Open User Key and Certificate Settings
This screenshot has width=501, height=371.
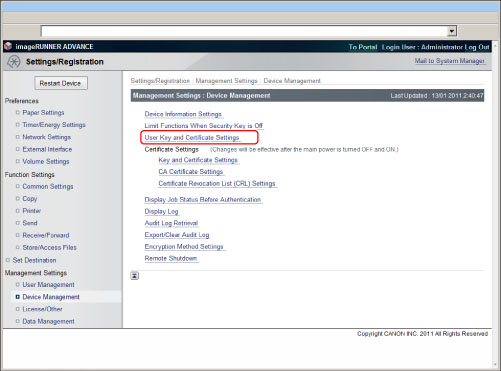point(192,137)
